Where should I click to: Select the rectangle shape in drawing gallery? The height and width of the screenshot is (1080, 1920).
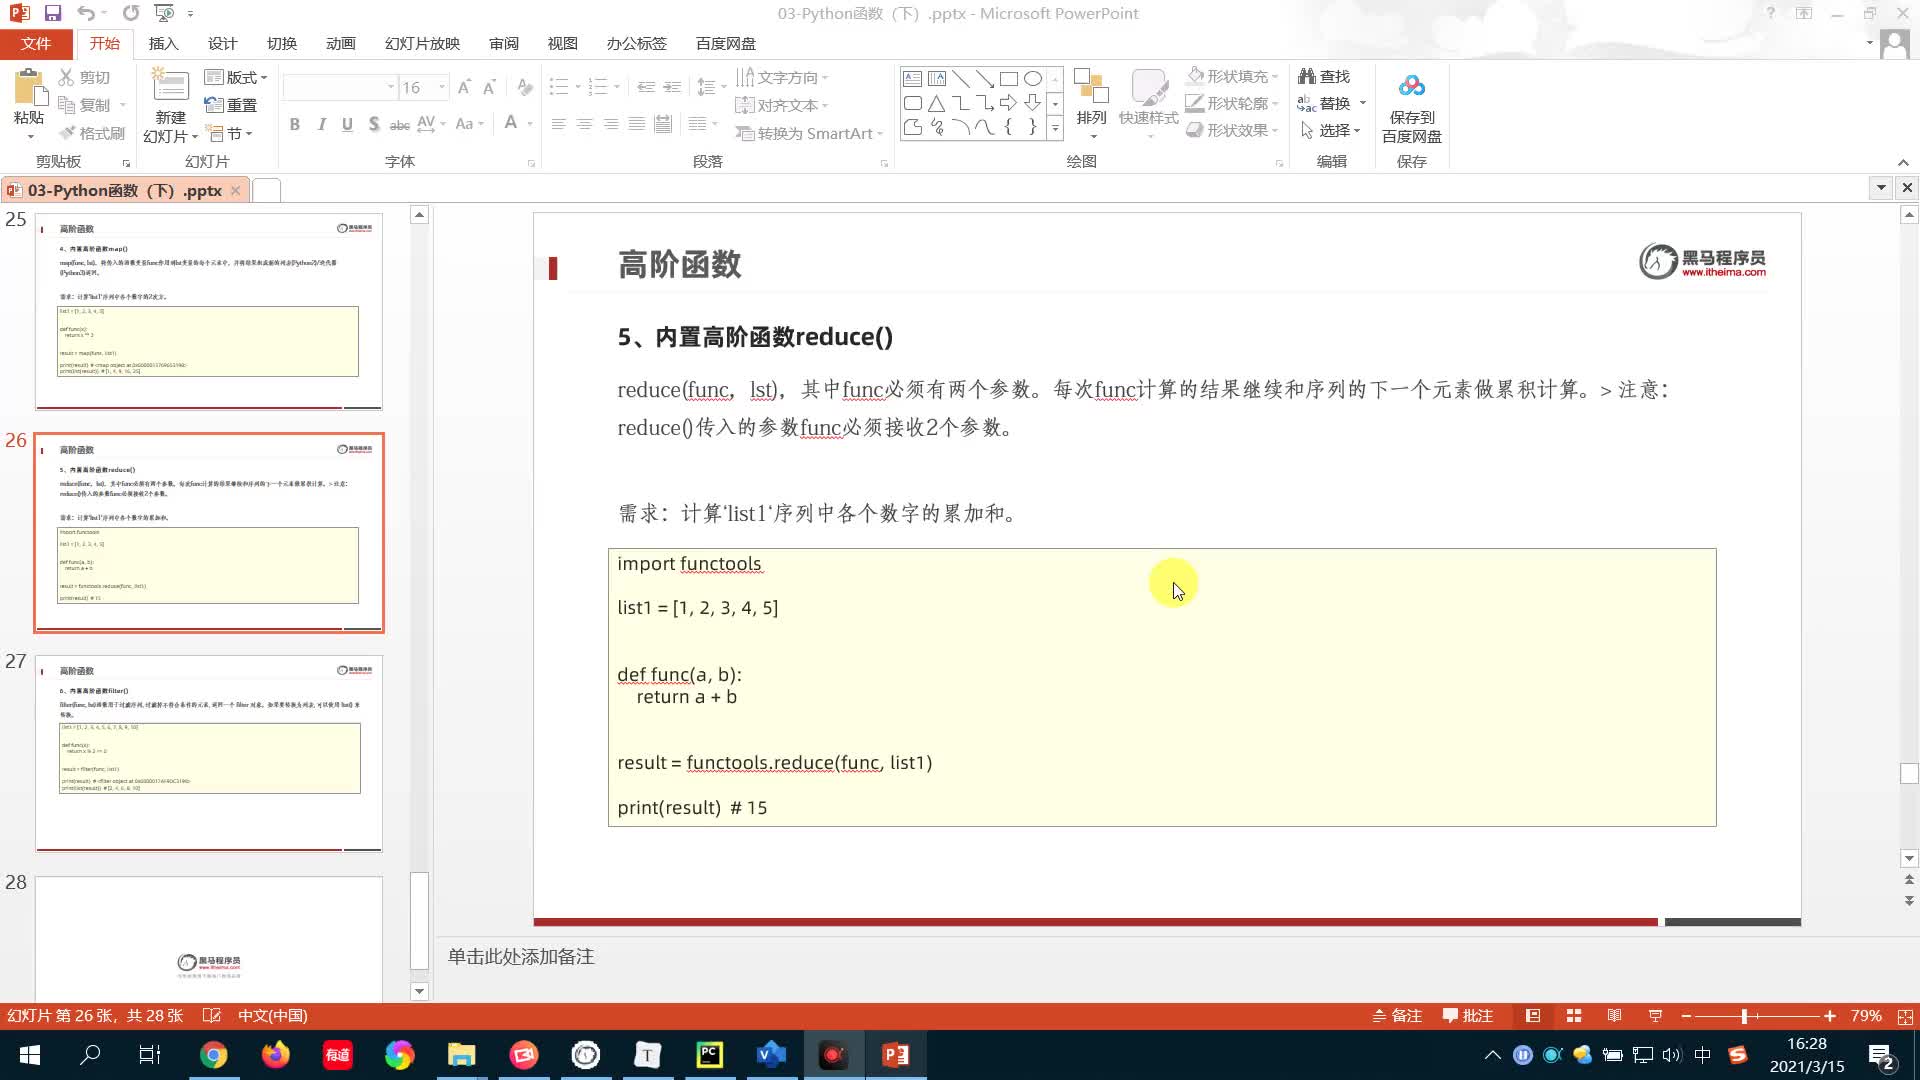[x=1009, y=79]
